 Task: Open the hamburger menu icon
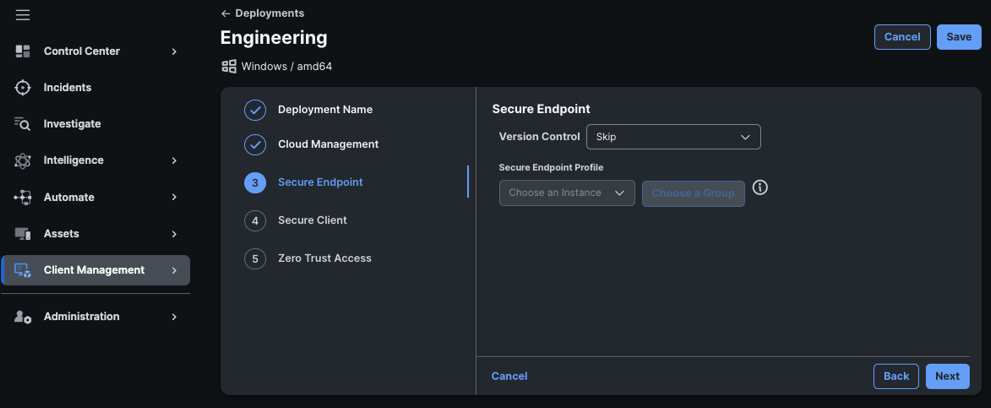pyautogui.click(x=23, y=15)
